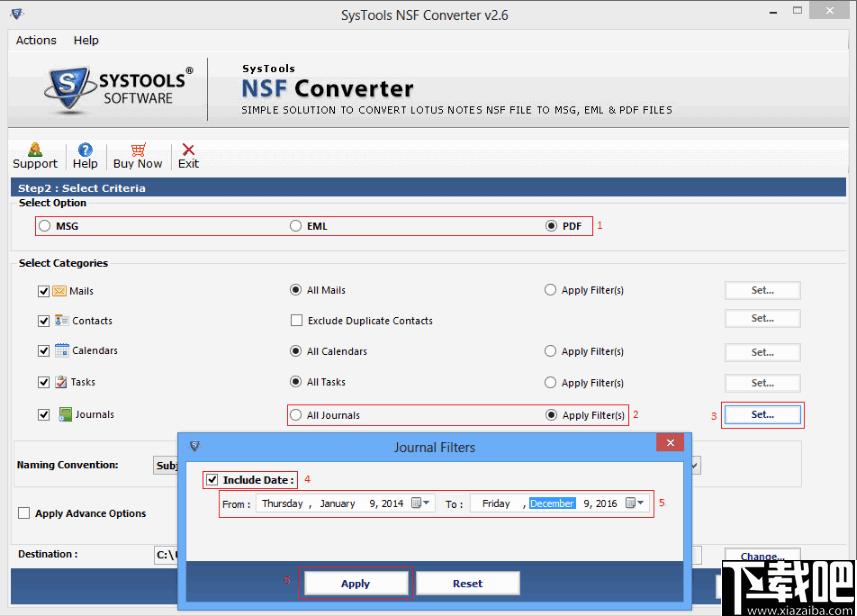Uncheck the Journals category checkbox

pyautogui.click(x=44, y=415)
